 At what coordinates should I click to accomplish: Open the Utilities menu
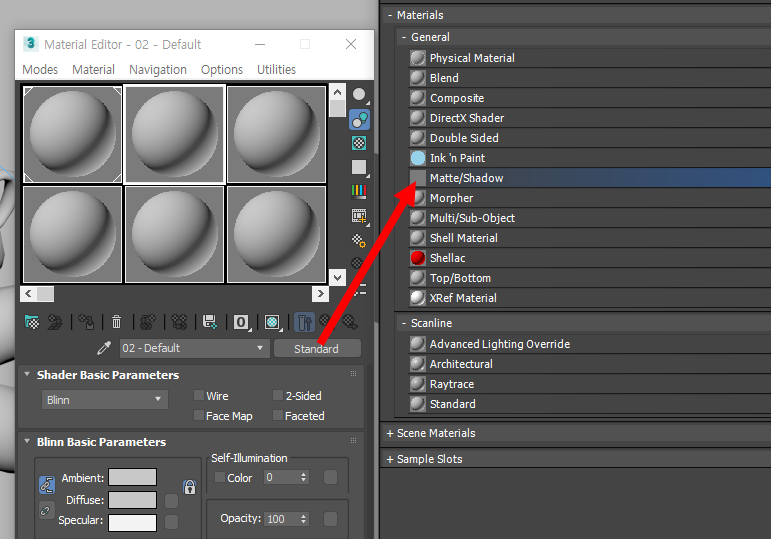(x=276, y=70)
